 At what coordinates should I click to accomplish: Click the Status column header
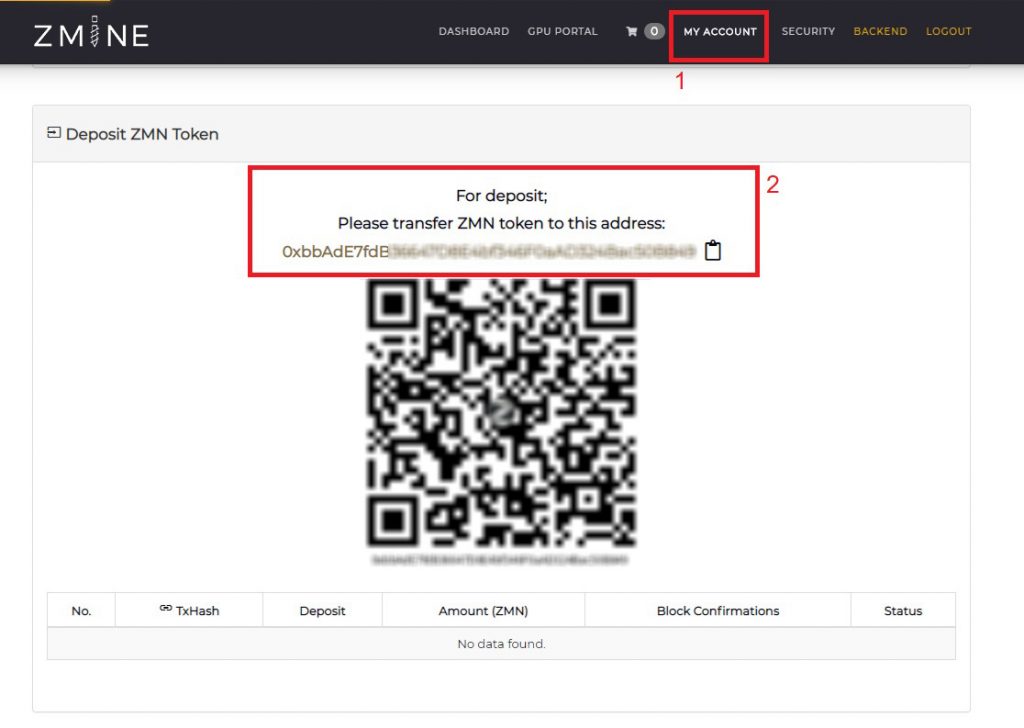pyautogui.click(x=903, y=610)
